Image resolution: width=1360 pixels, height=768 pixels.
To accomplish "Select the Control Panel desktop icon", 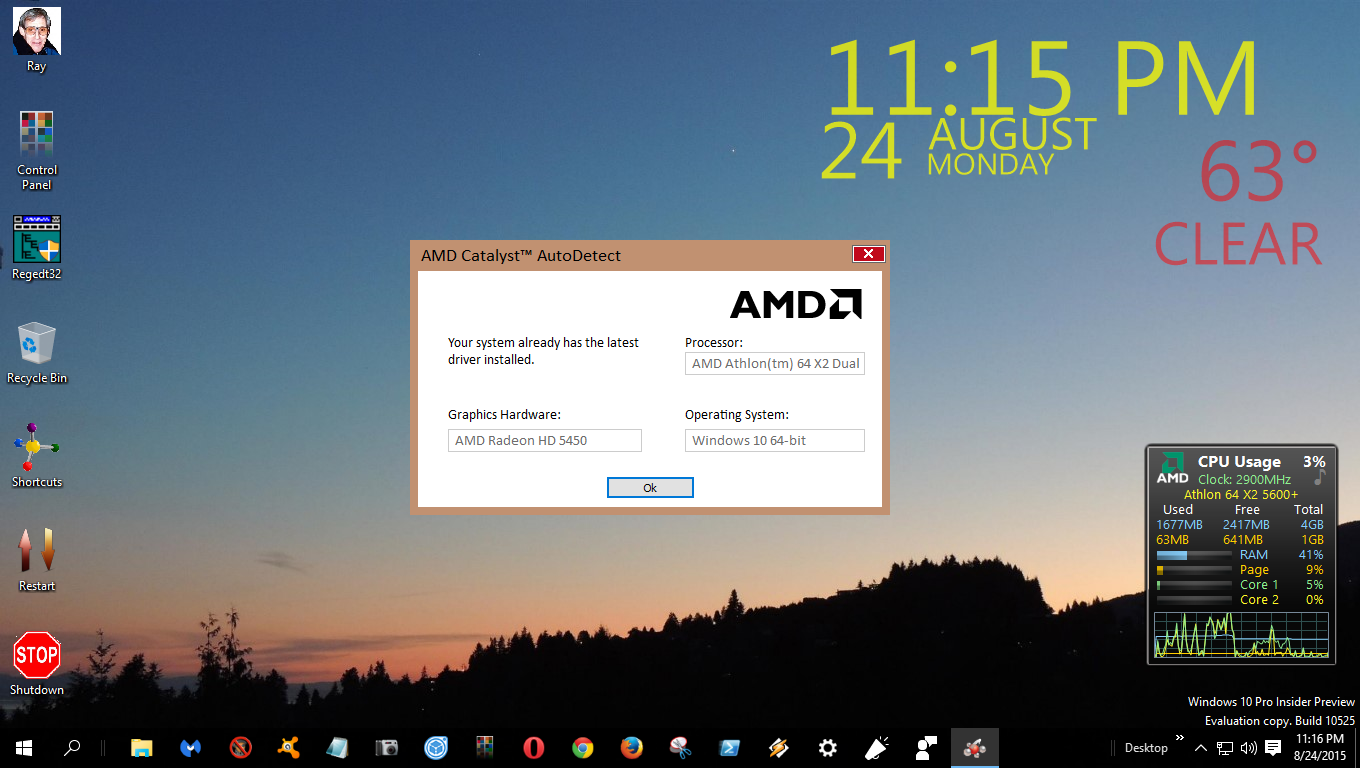I will coord(37,150).
